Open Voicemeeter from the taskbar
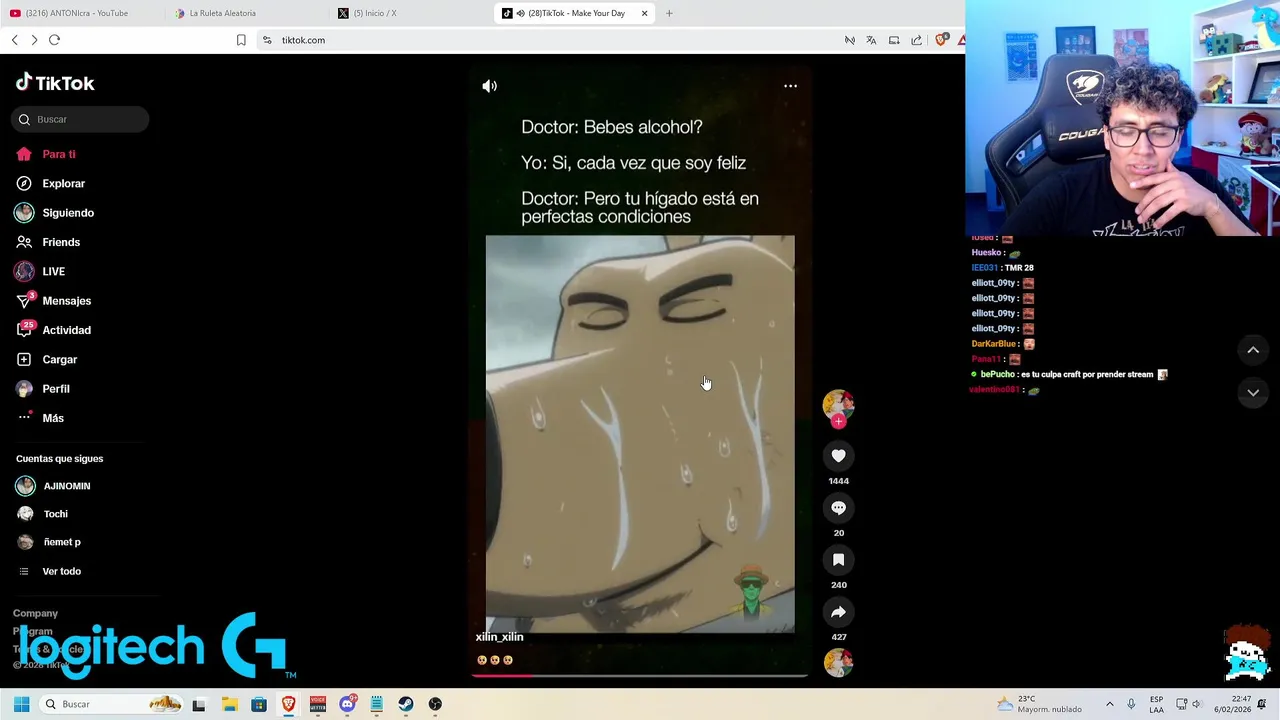This screenshot has width=1280, height=720. click(x=318, y=704)
